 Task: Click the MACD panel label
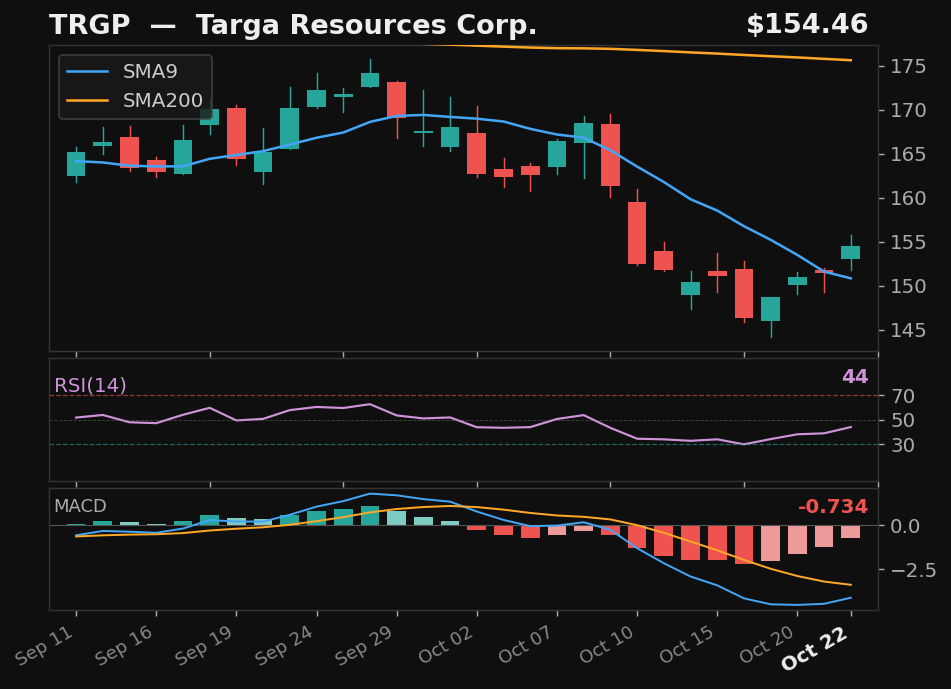80,506
